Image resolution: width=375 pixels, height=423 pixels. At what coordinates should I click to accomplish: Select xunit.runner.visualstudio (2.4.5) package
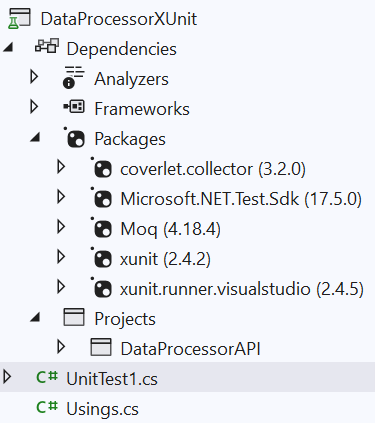click(x=242, y=289)
